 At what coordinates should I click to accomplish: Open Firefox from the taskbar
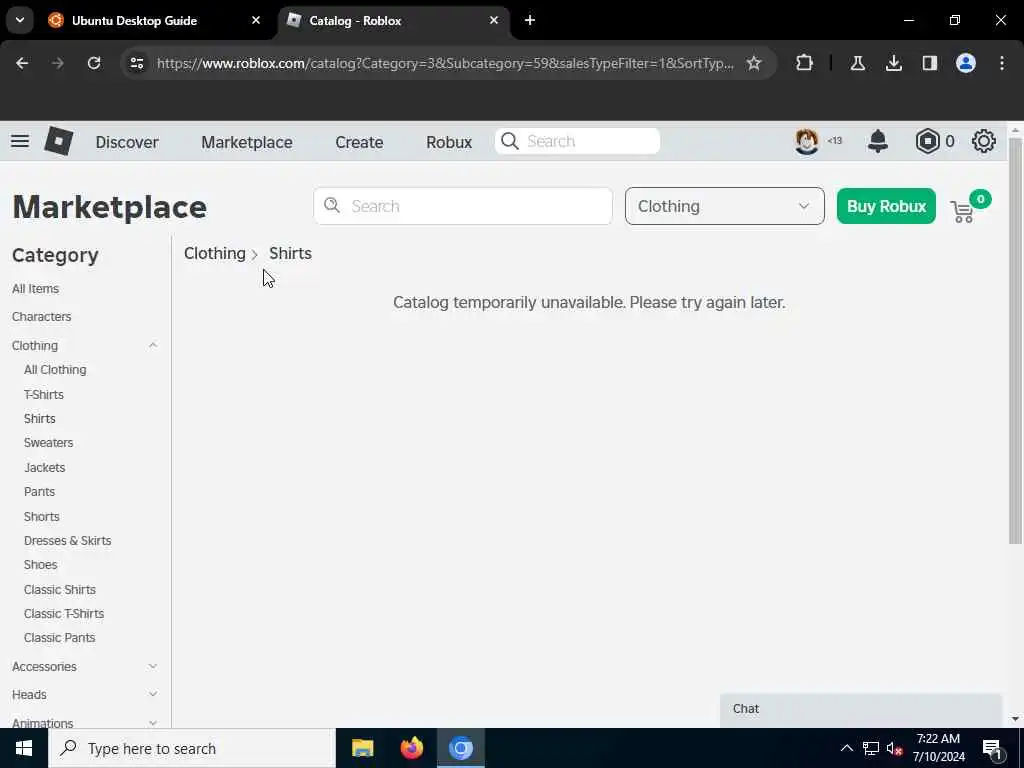[411, 748]
